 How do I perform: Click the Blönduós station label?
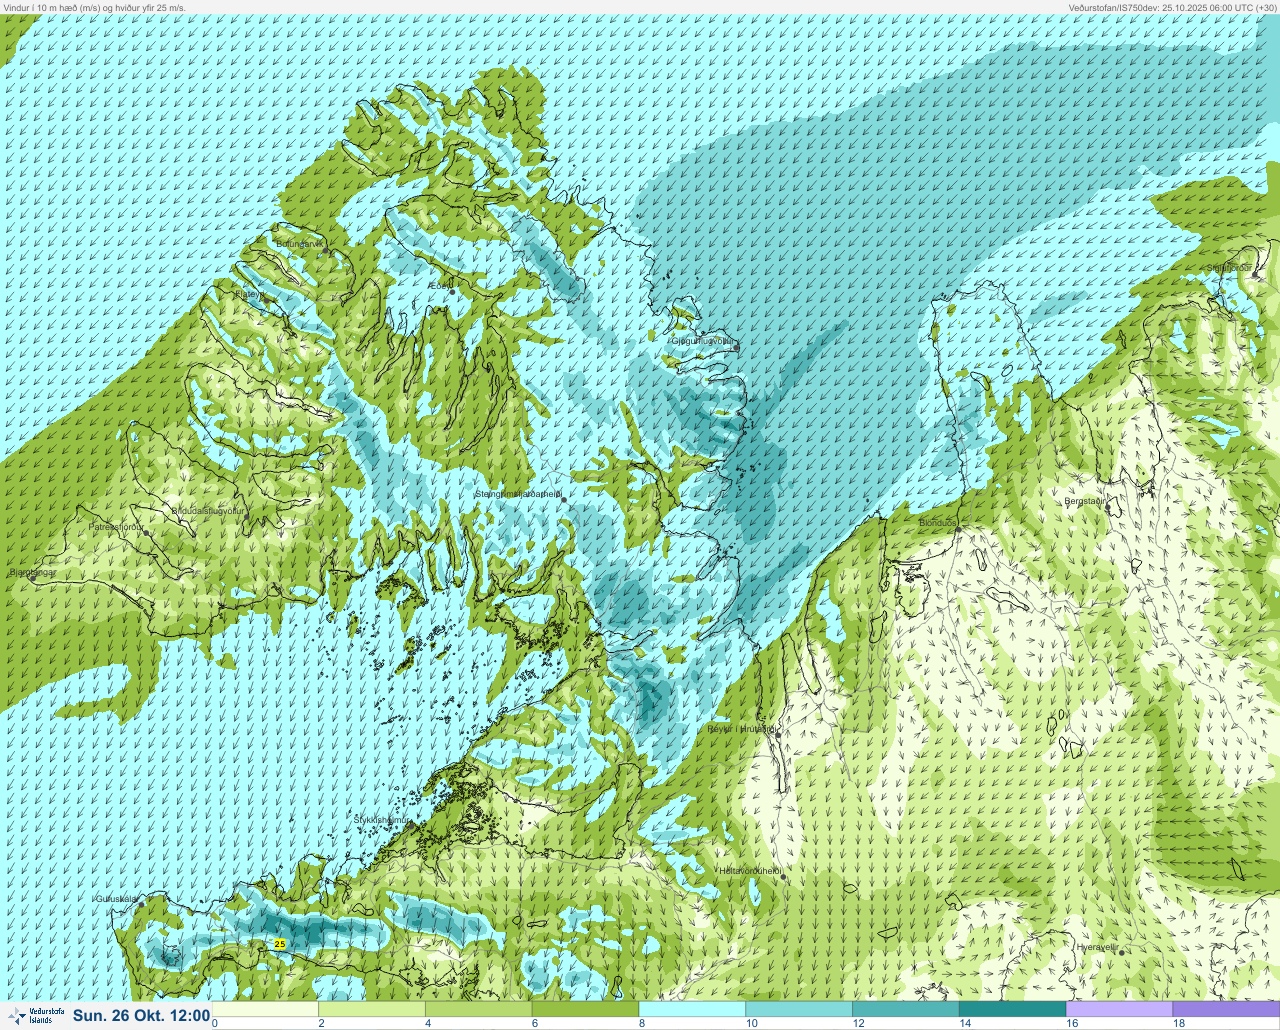pos(938,523)
